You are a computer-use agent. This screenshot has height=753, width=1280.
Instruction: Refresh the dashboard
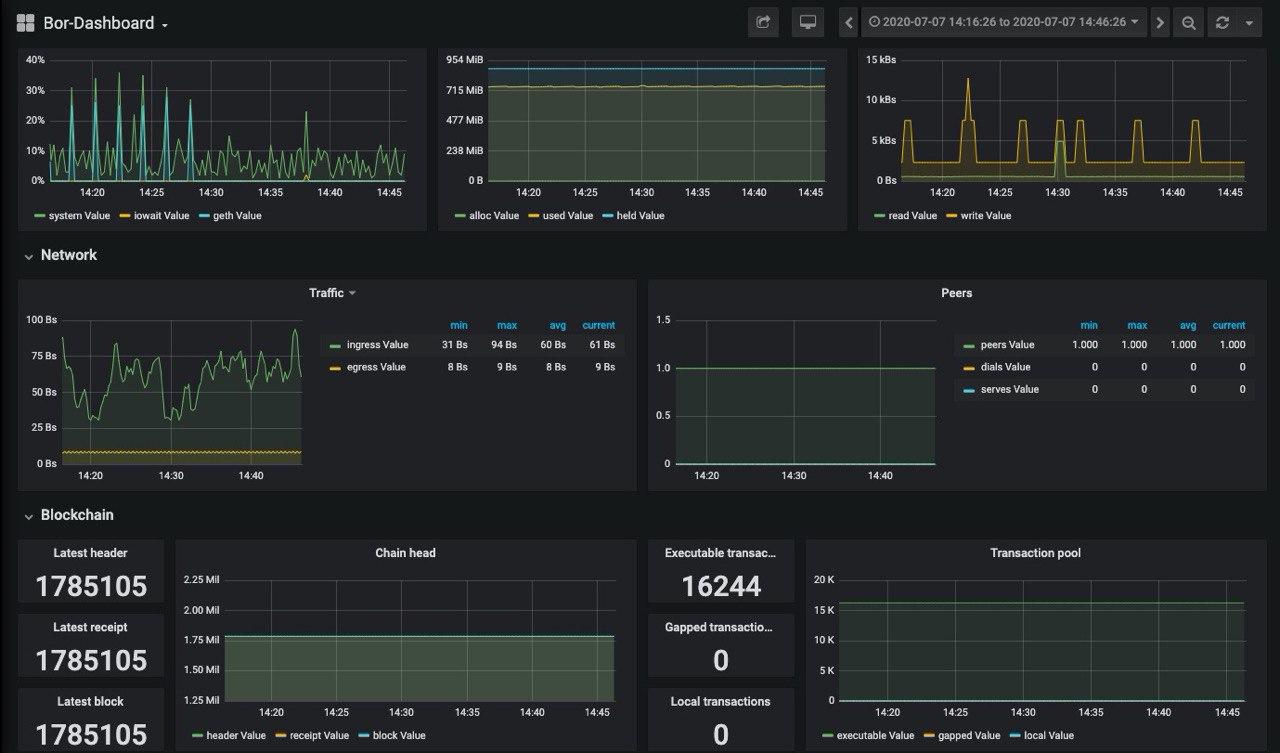coord(1222,22)
